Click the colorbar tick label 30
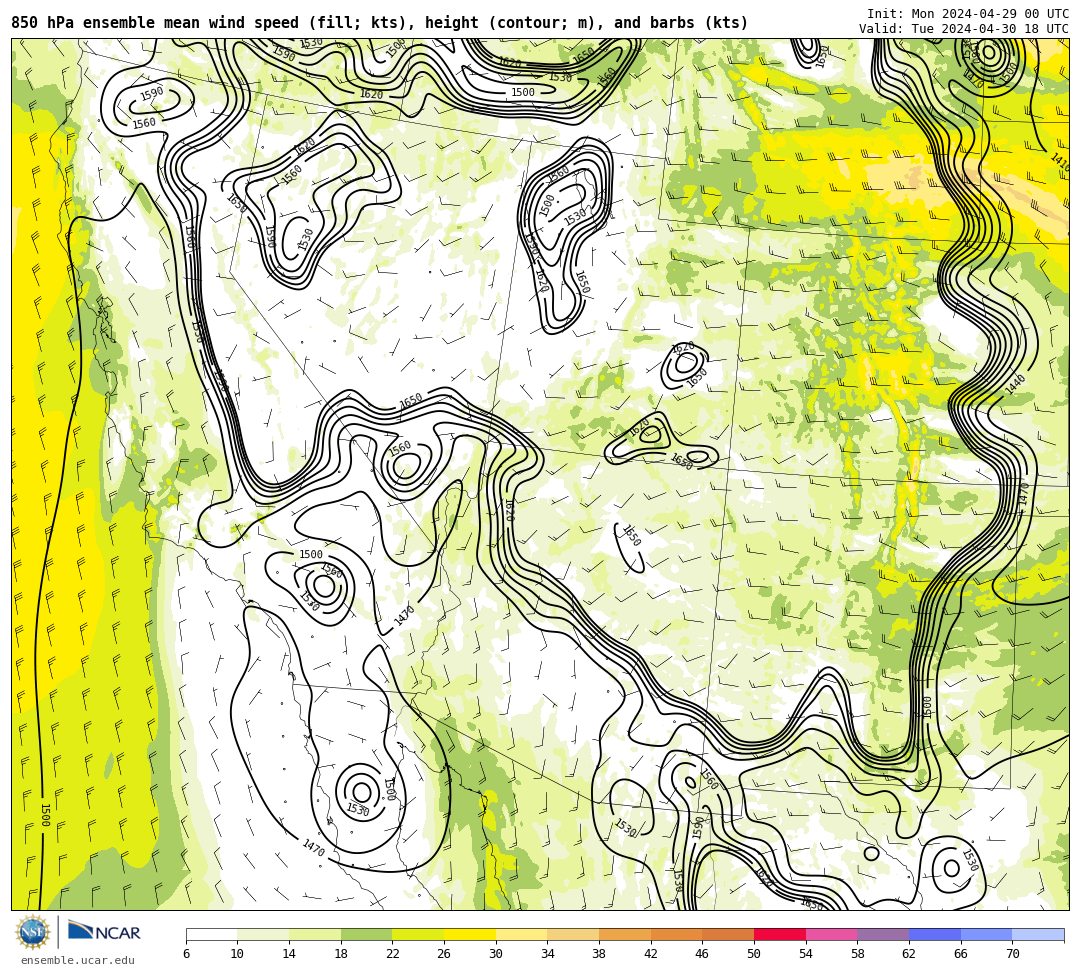 [x=496, y=954]
